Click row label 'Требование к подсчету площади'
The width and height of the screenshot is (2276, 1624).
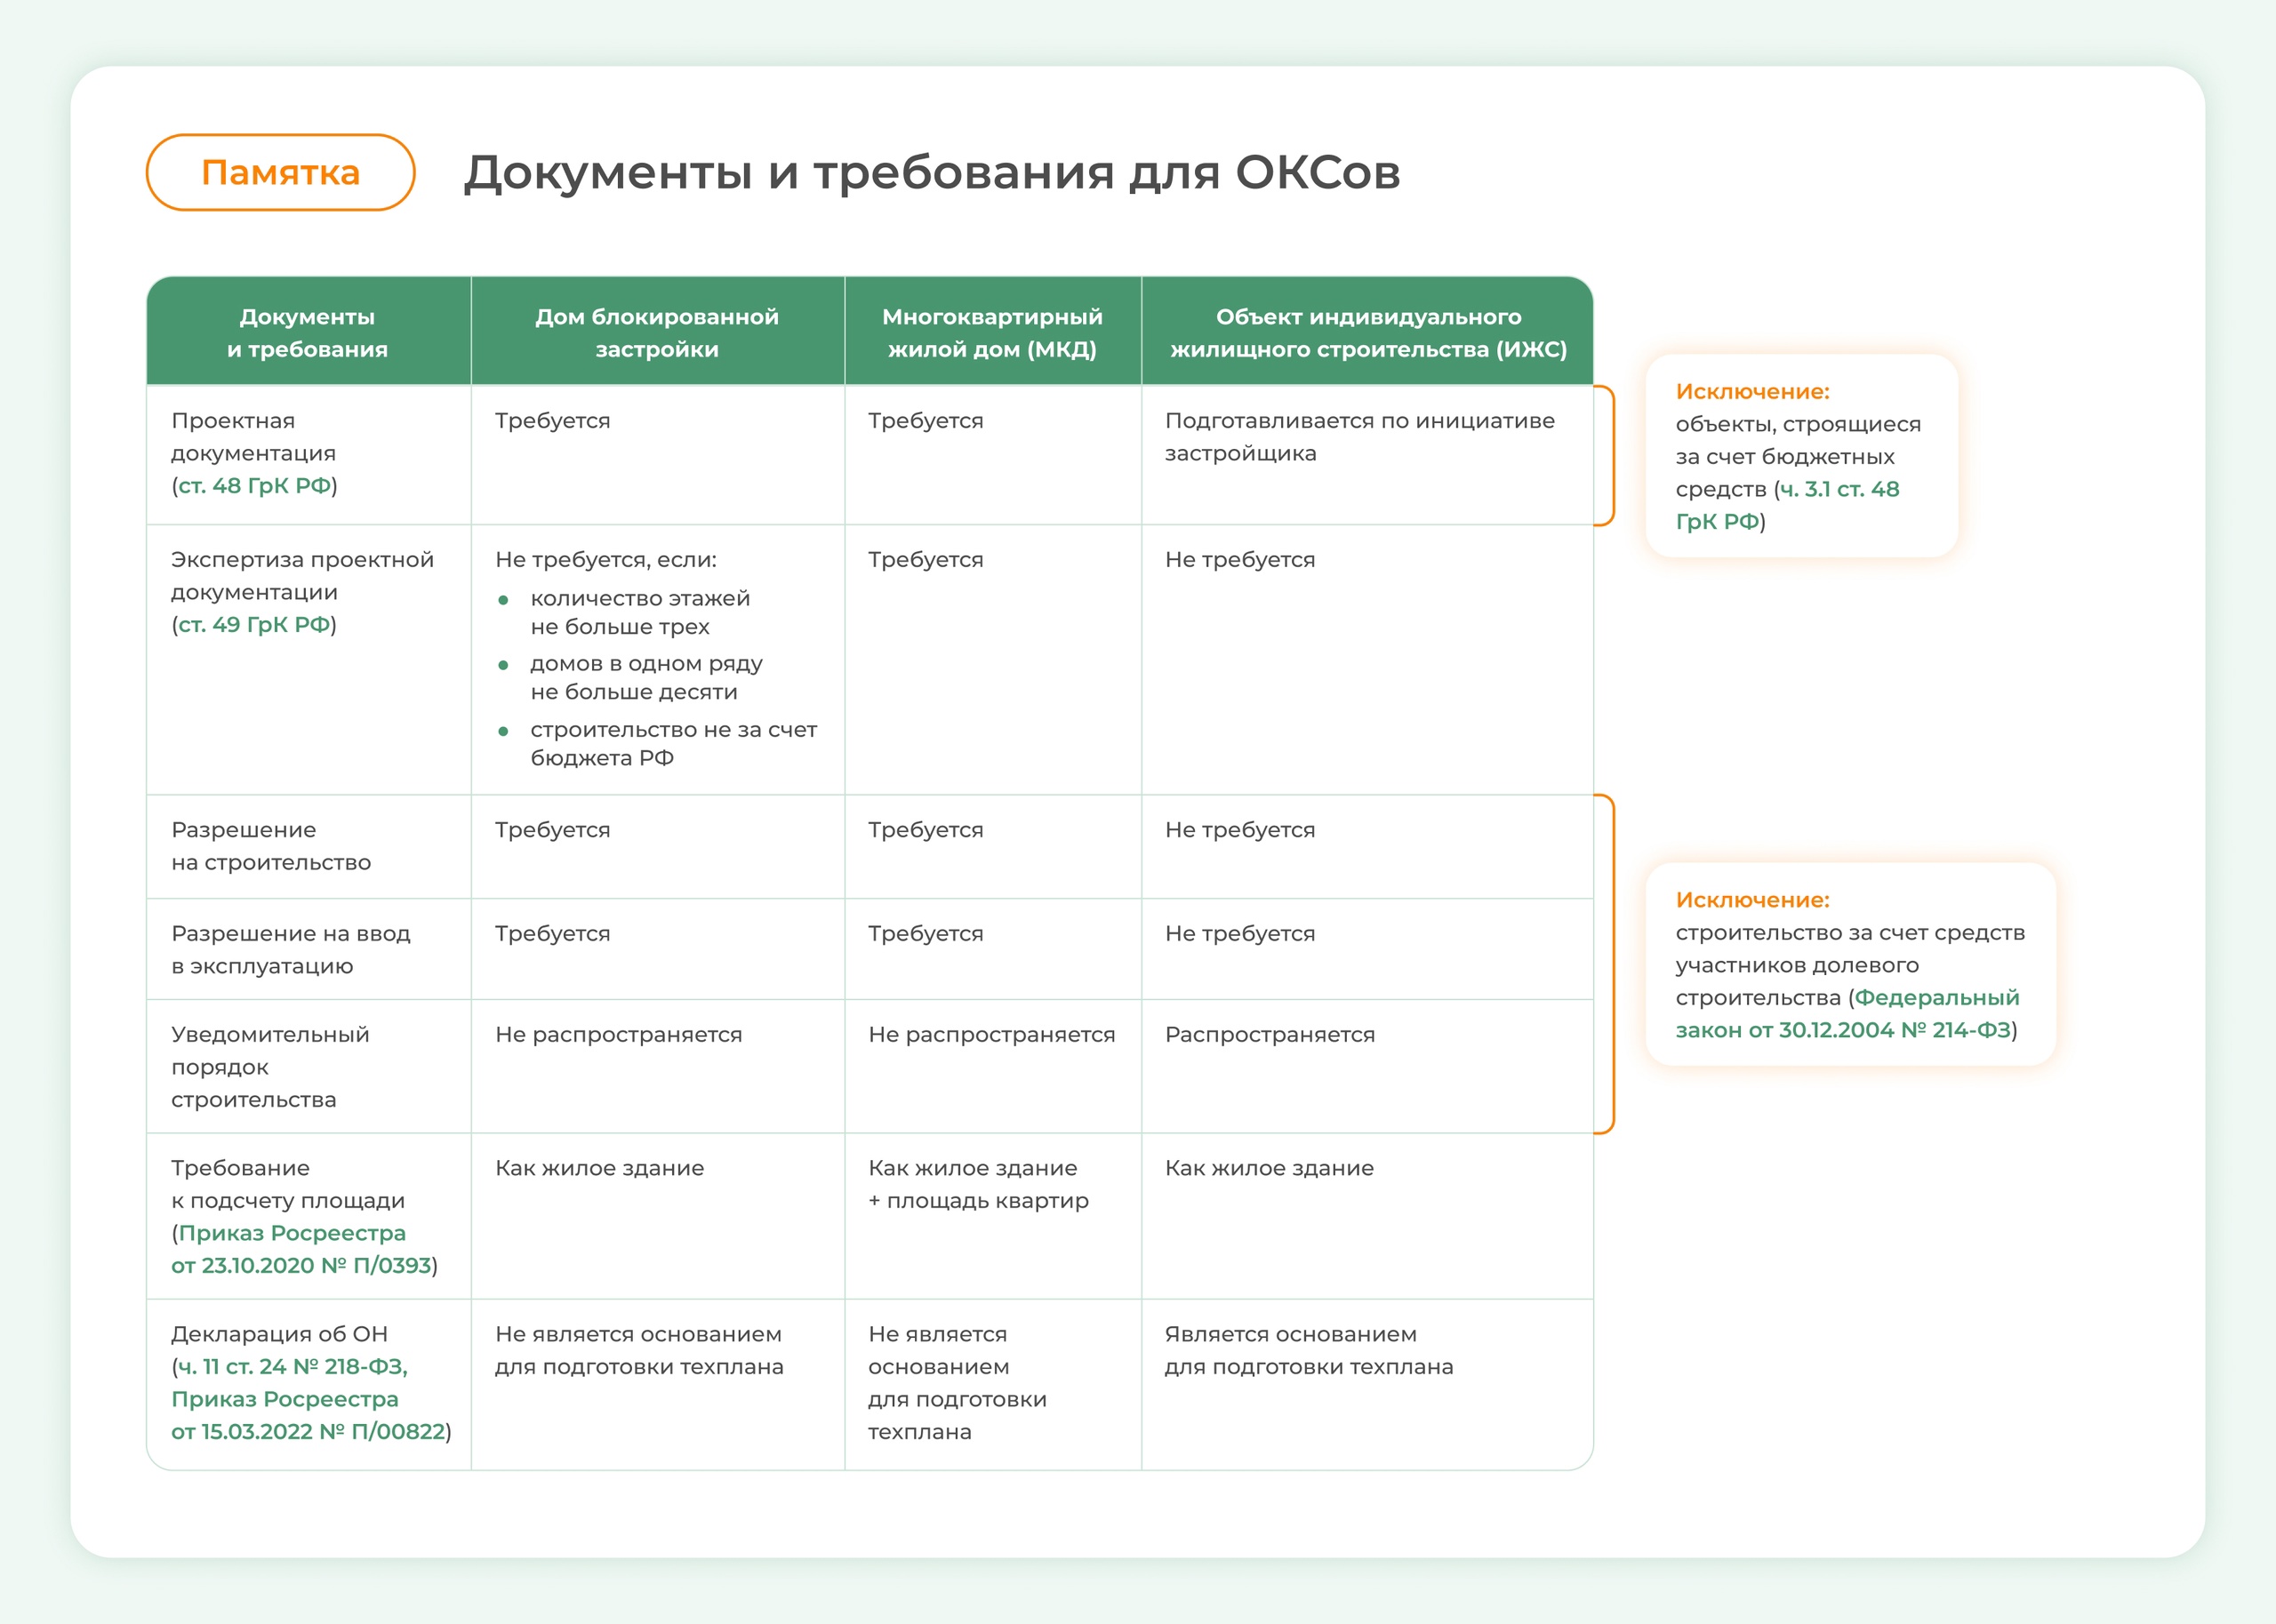(x=288, y=1184)
